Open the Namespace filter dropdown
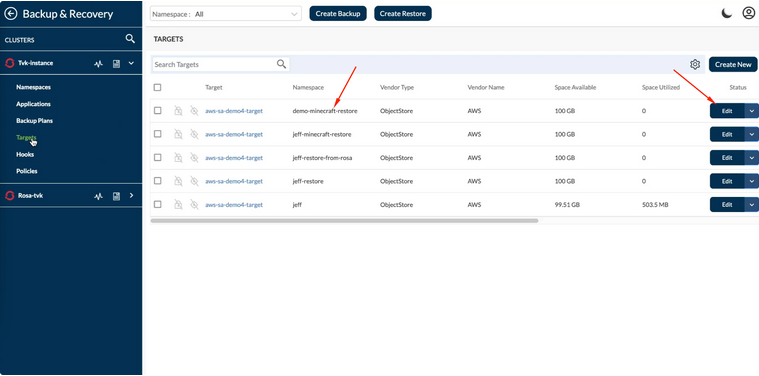Image resolution: width=759 pixels, height=376 pixels. point(226,14)
